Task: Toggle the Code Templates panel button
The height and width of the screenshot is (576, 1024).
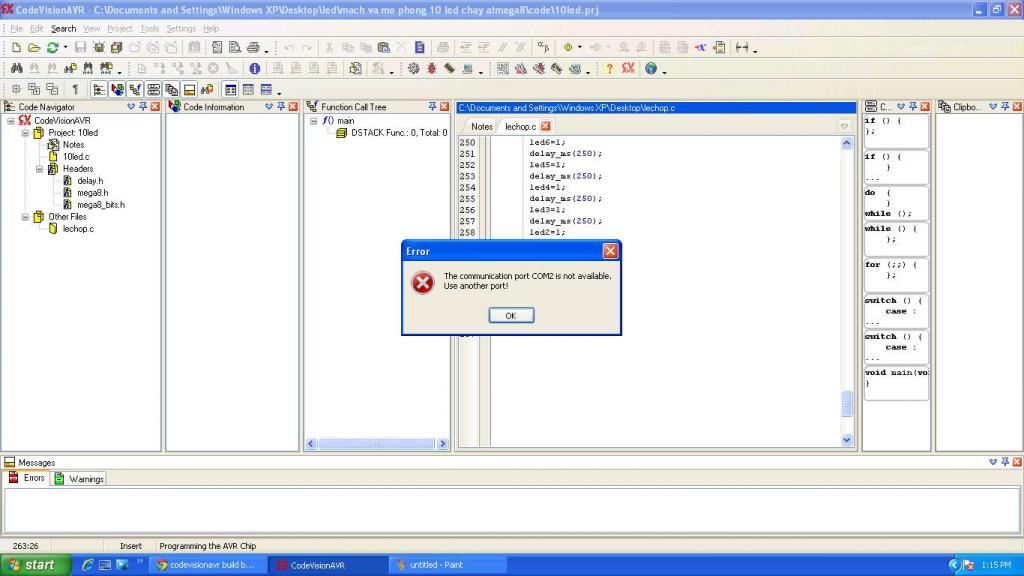Action: coord(153,89)
